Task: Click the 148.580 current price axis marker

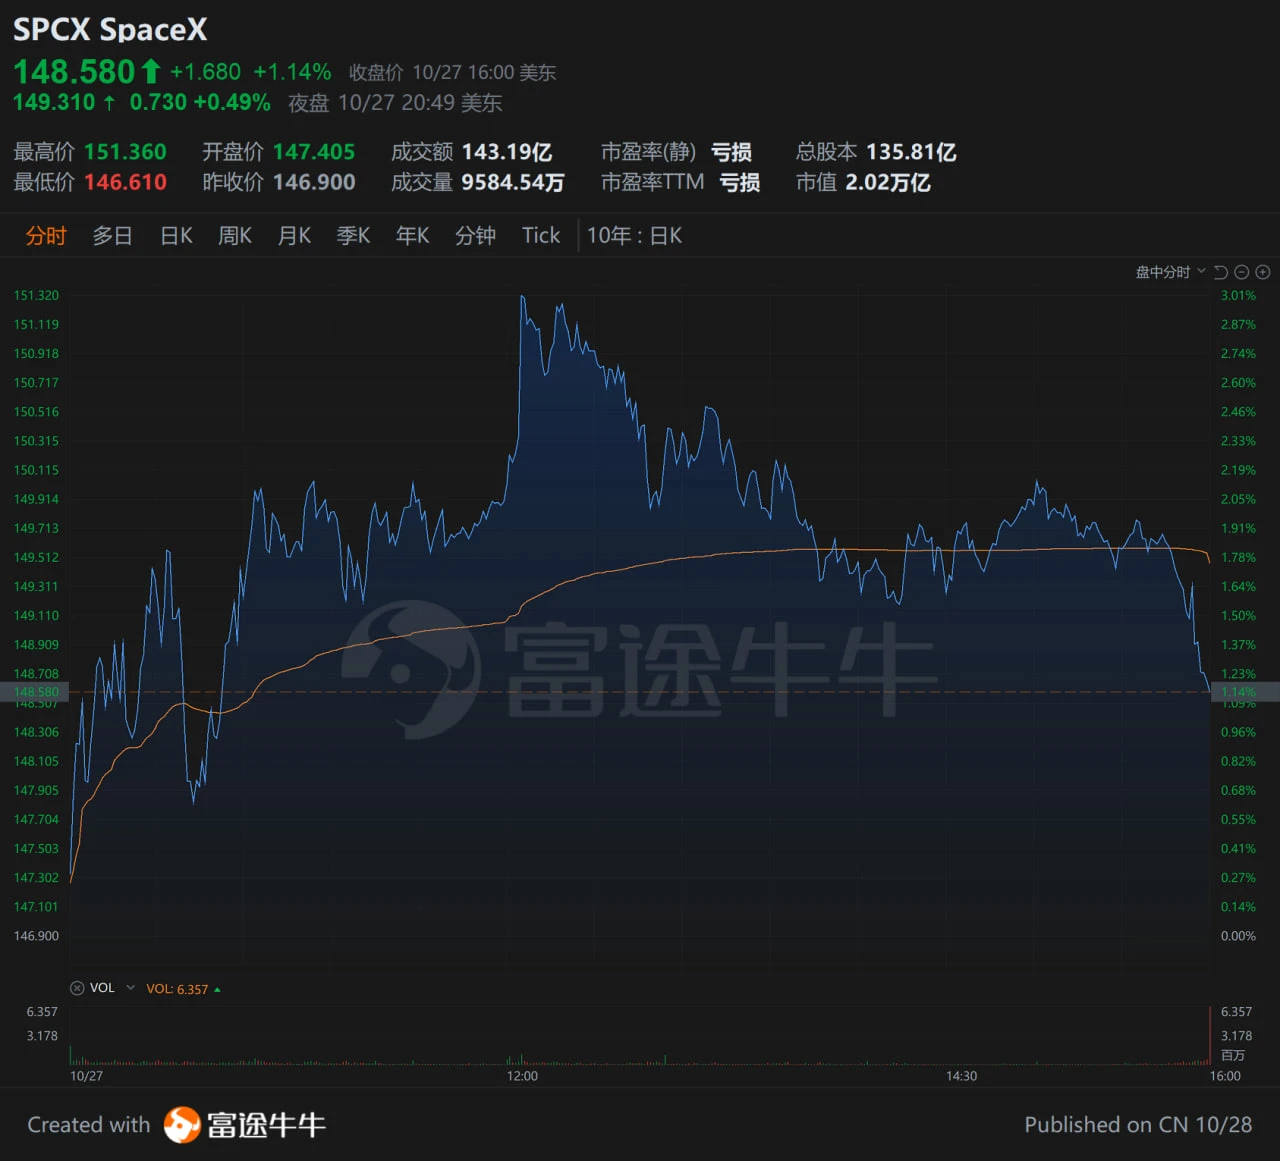Action: (x=36, y=691)
